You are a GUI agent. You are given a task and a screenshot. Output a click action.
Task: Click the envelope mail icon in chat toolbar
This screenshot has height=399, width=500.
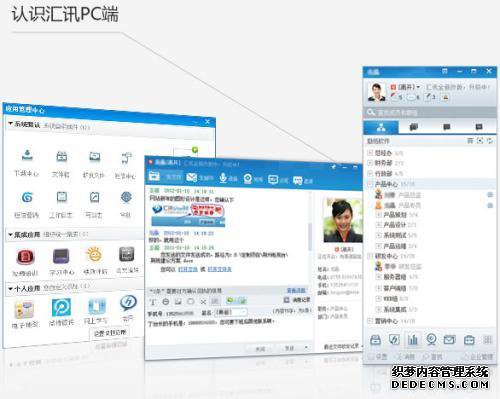click(191, 178)
